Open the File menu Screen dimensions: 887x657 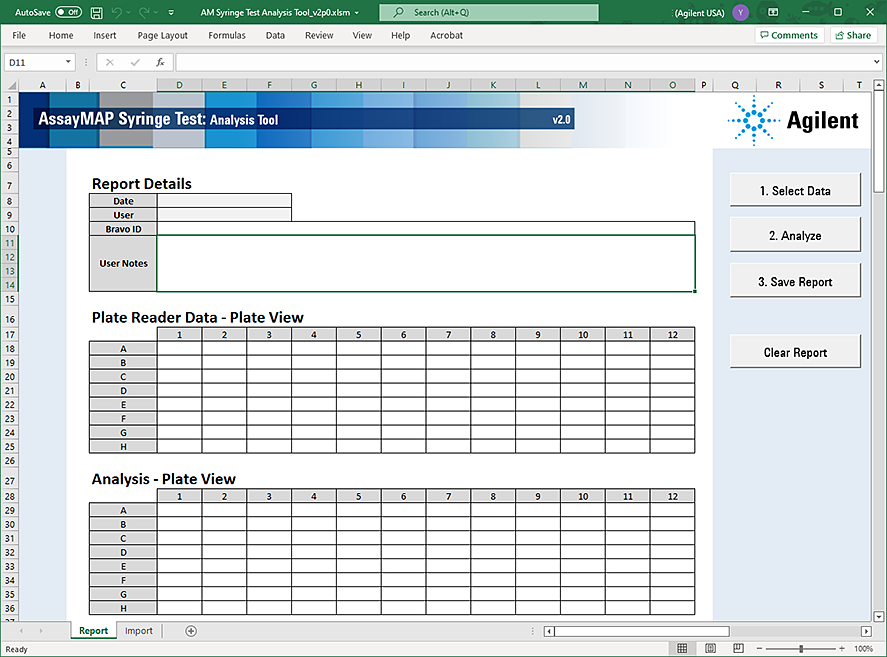pos(19,35)
